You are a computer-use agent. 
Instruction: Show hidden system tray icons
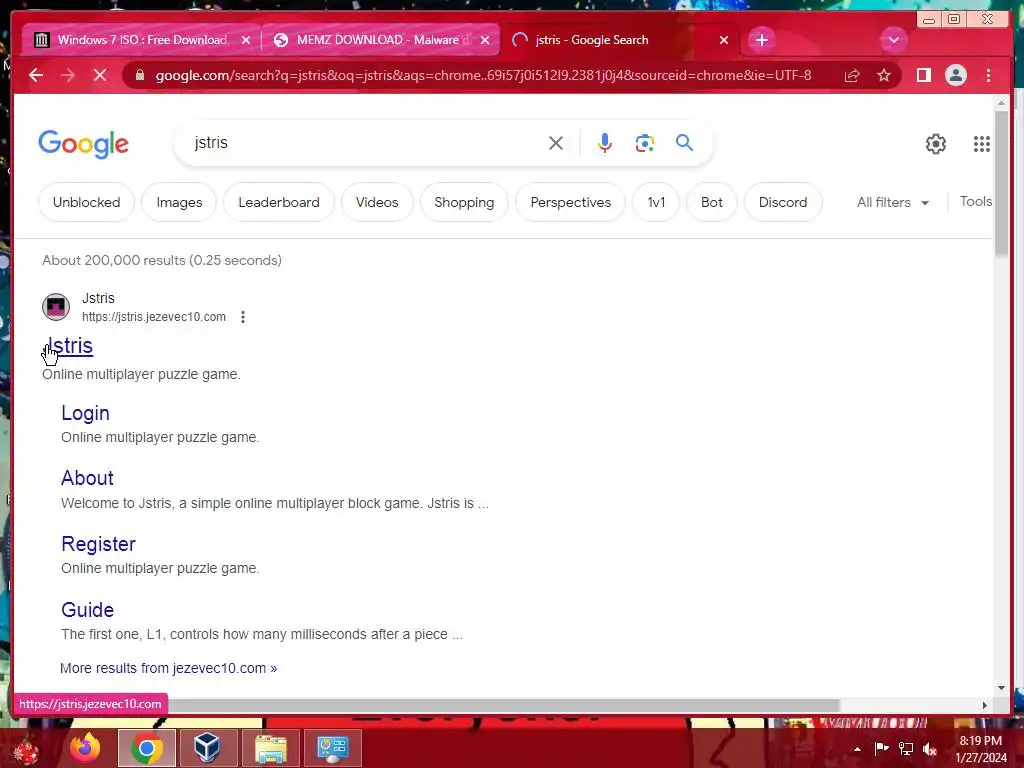click(x=857, y=749)
